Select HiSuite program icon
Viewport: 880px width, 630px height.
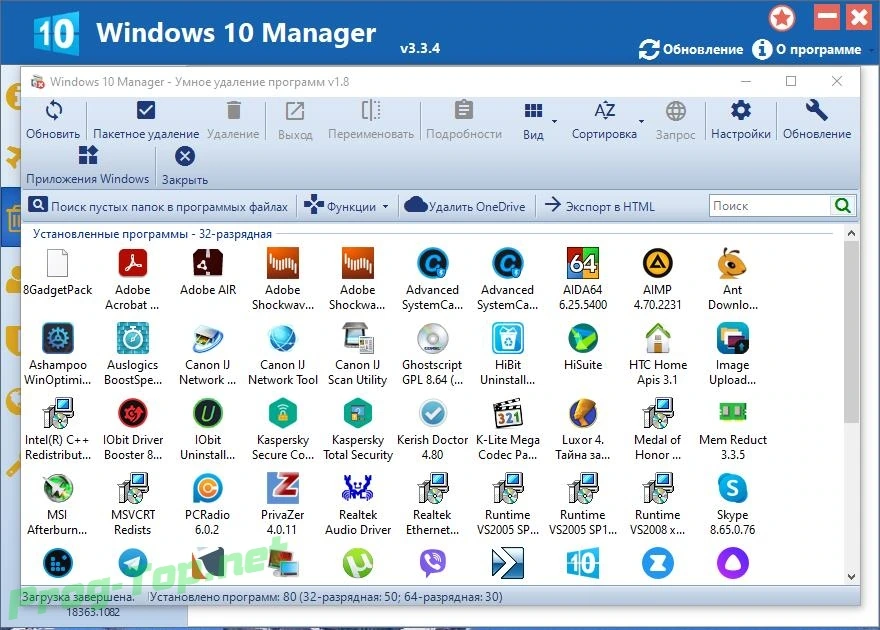point(583,338)
